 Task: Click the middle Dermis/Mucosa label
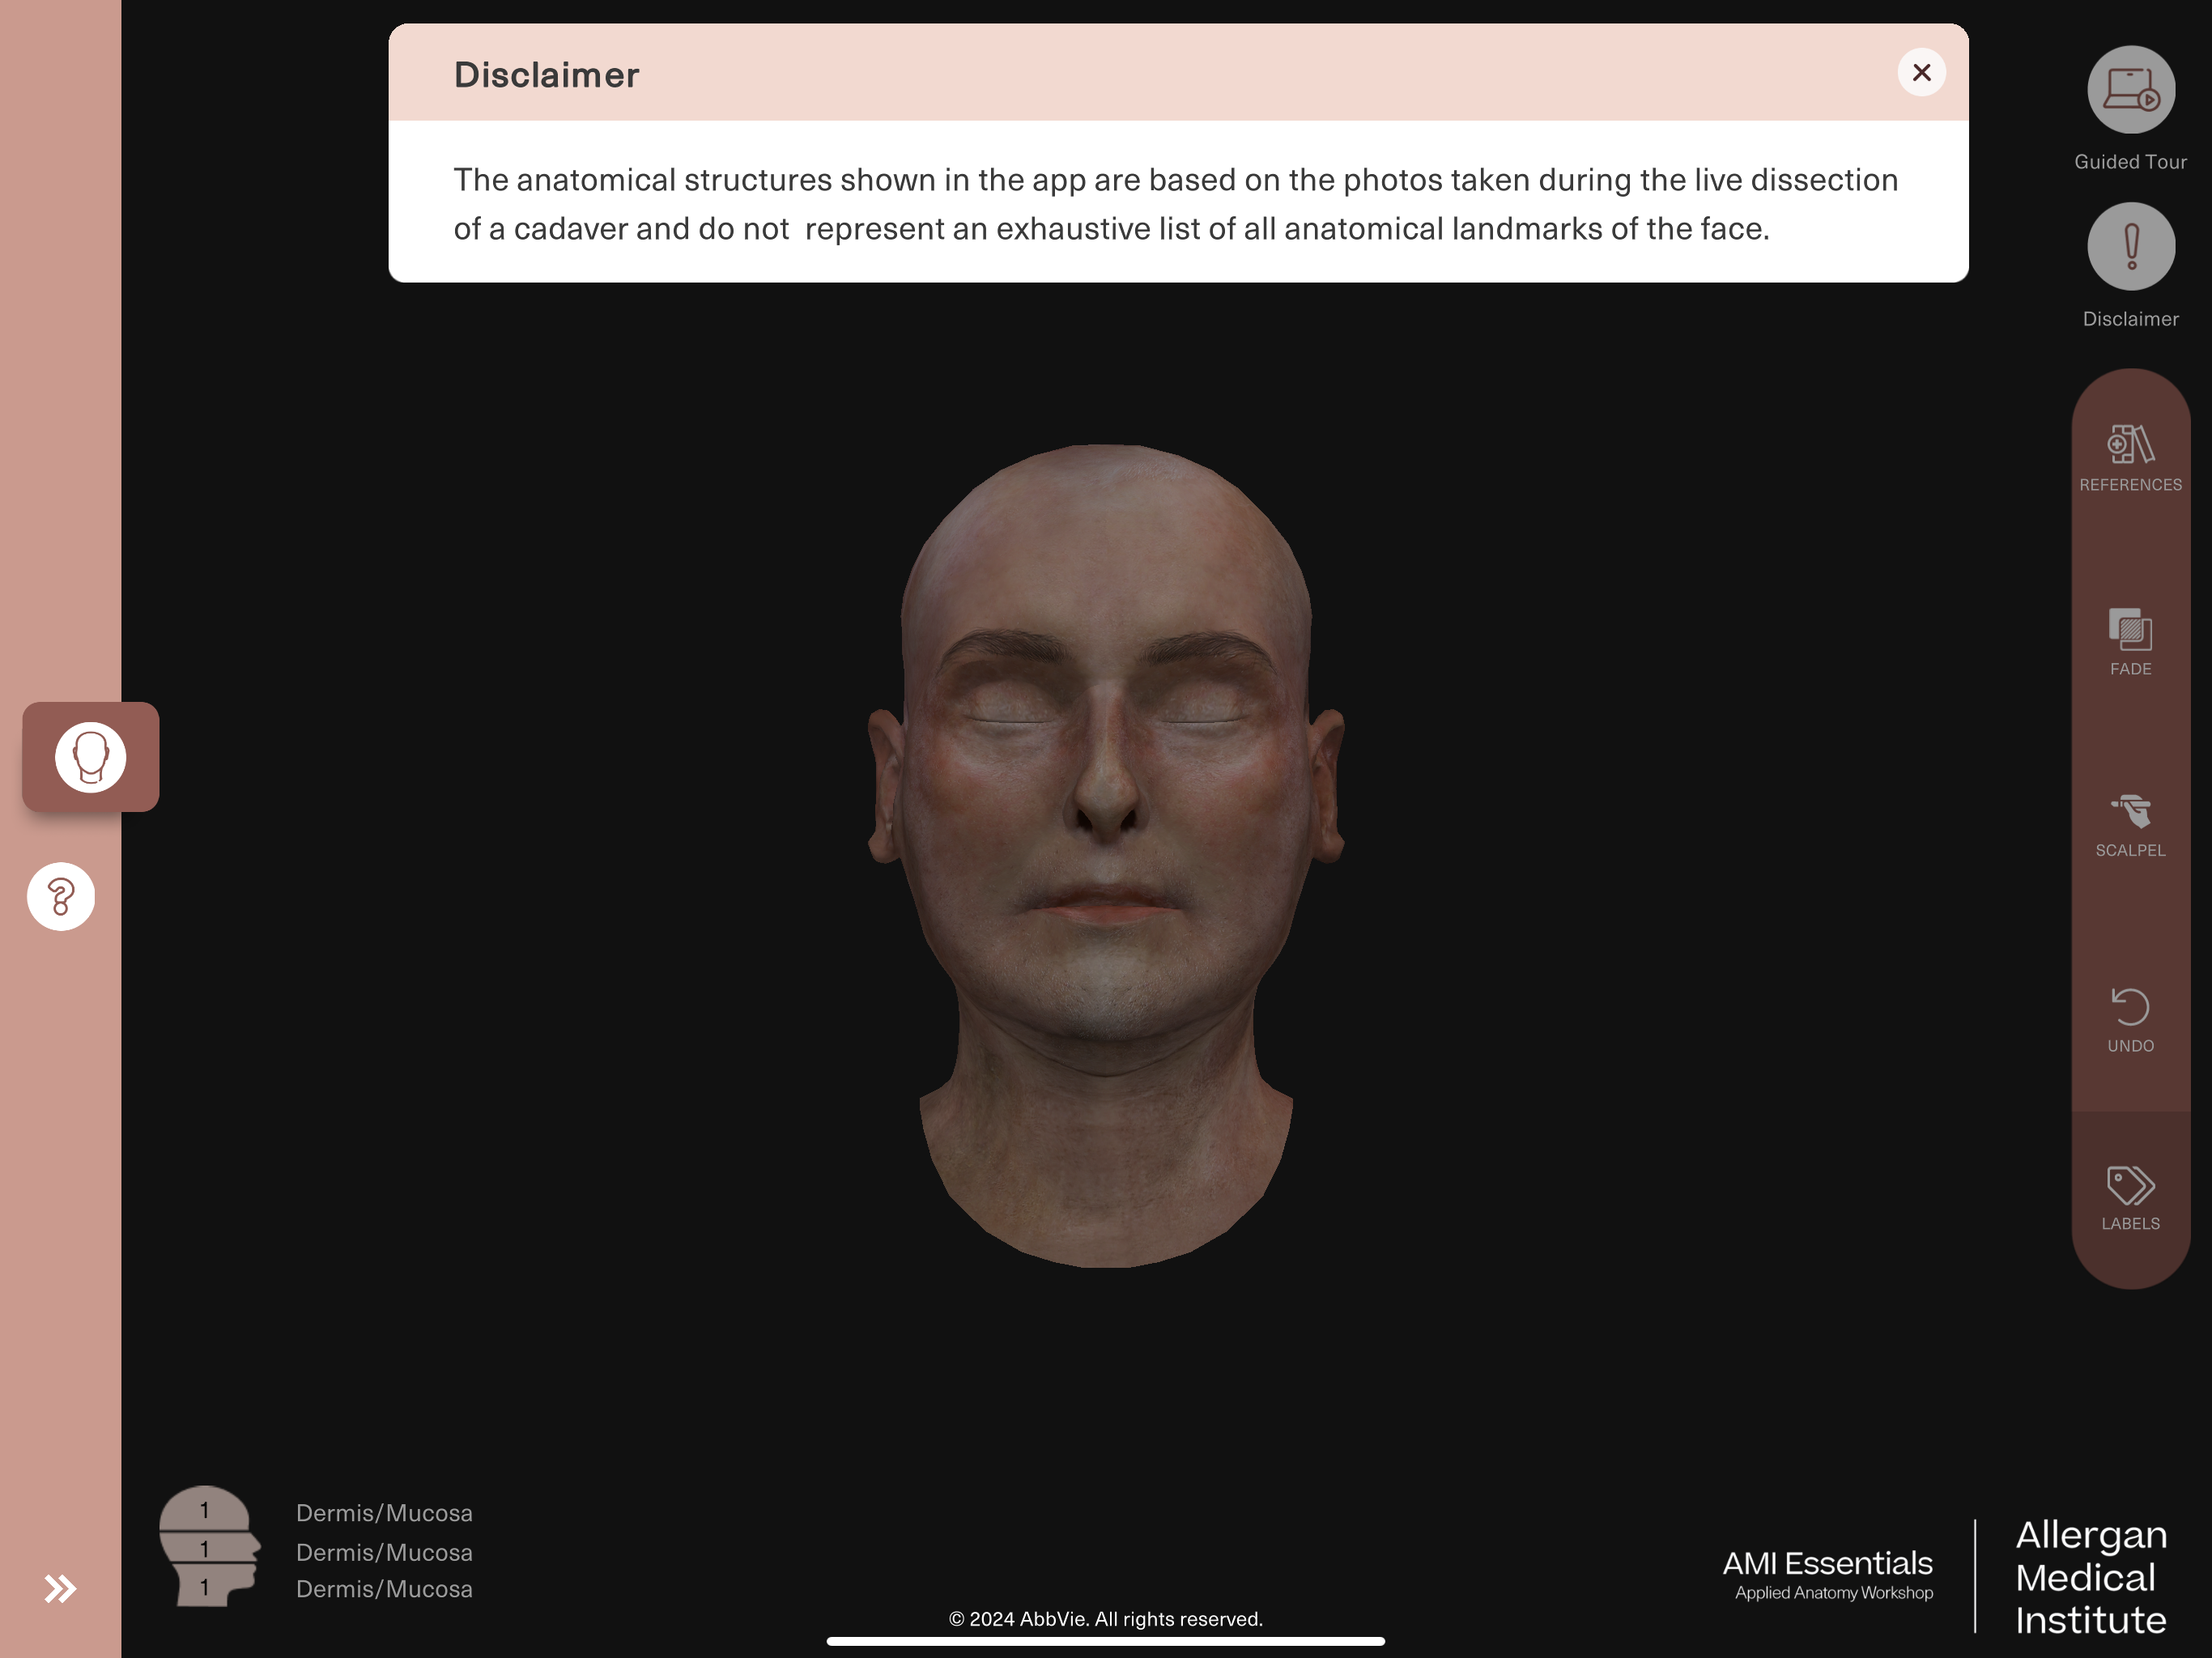384,1552
